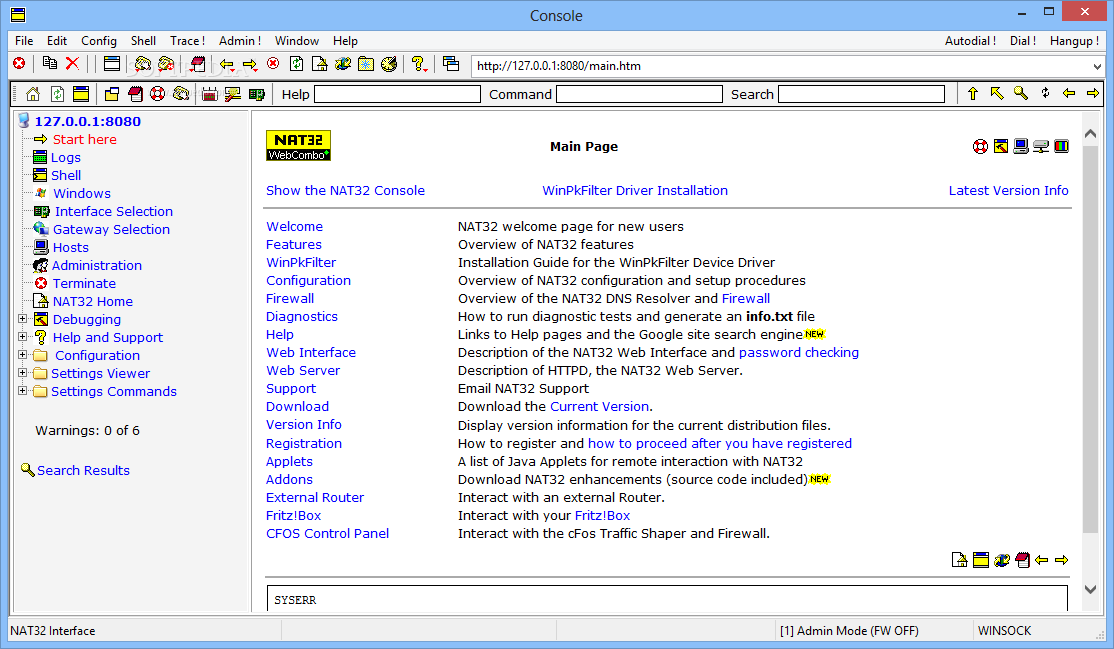
Task: Click the right arrow icon at page bottom
Action: (x=1061, y=560)
